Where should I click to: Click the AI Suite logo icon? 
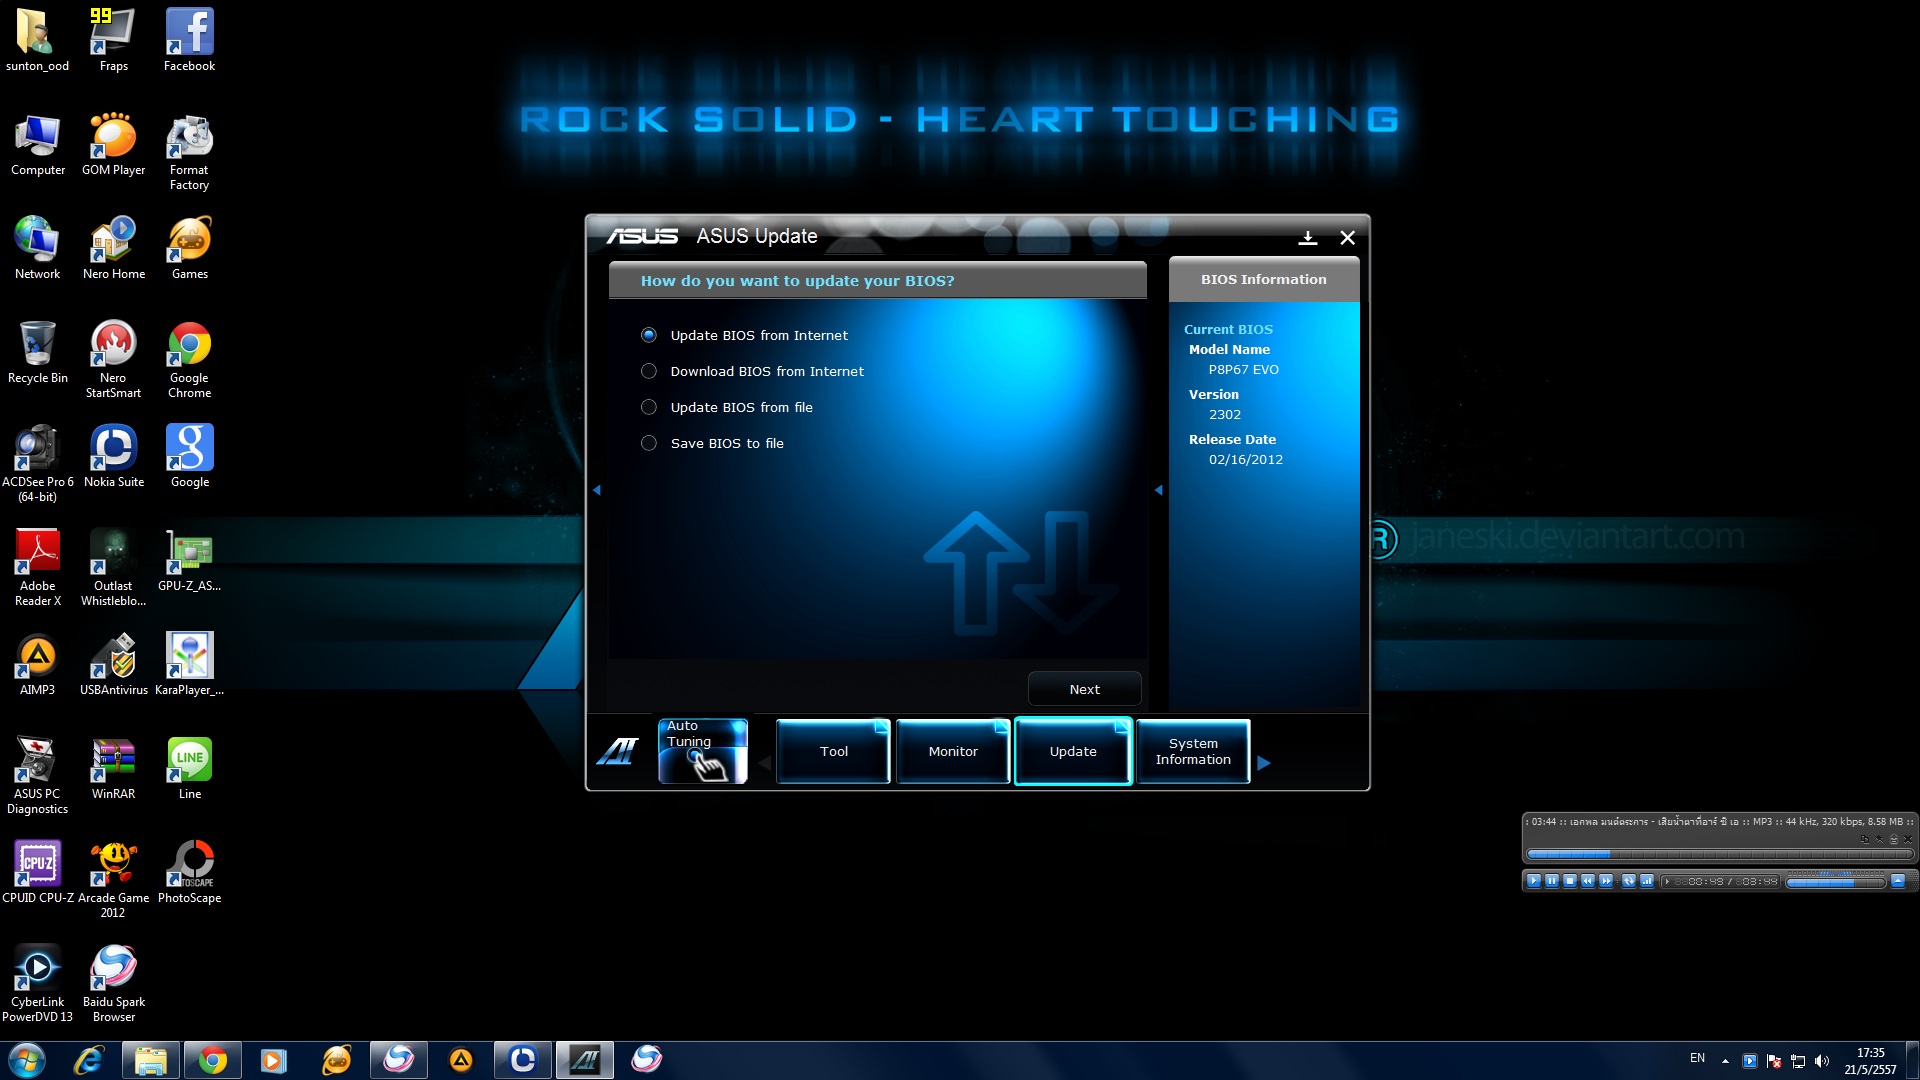[617, 752]
